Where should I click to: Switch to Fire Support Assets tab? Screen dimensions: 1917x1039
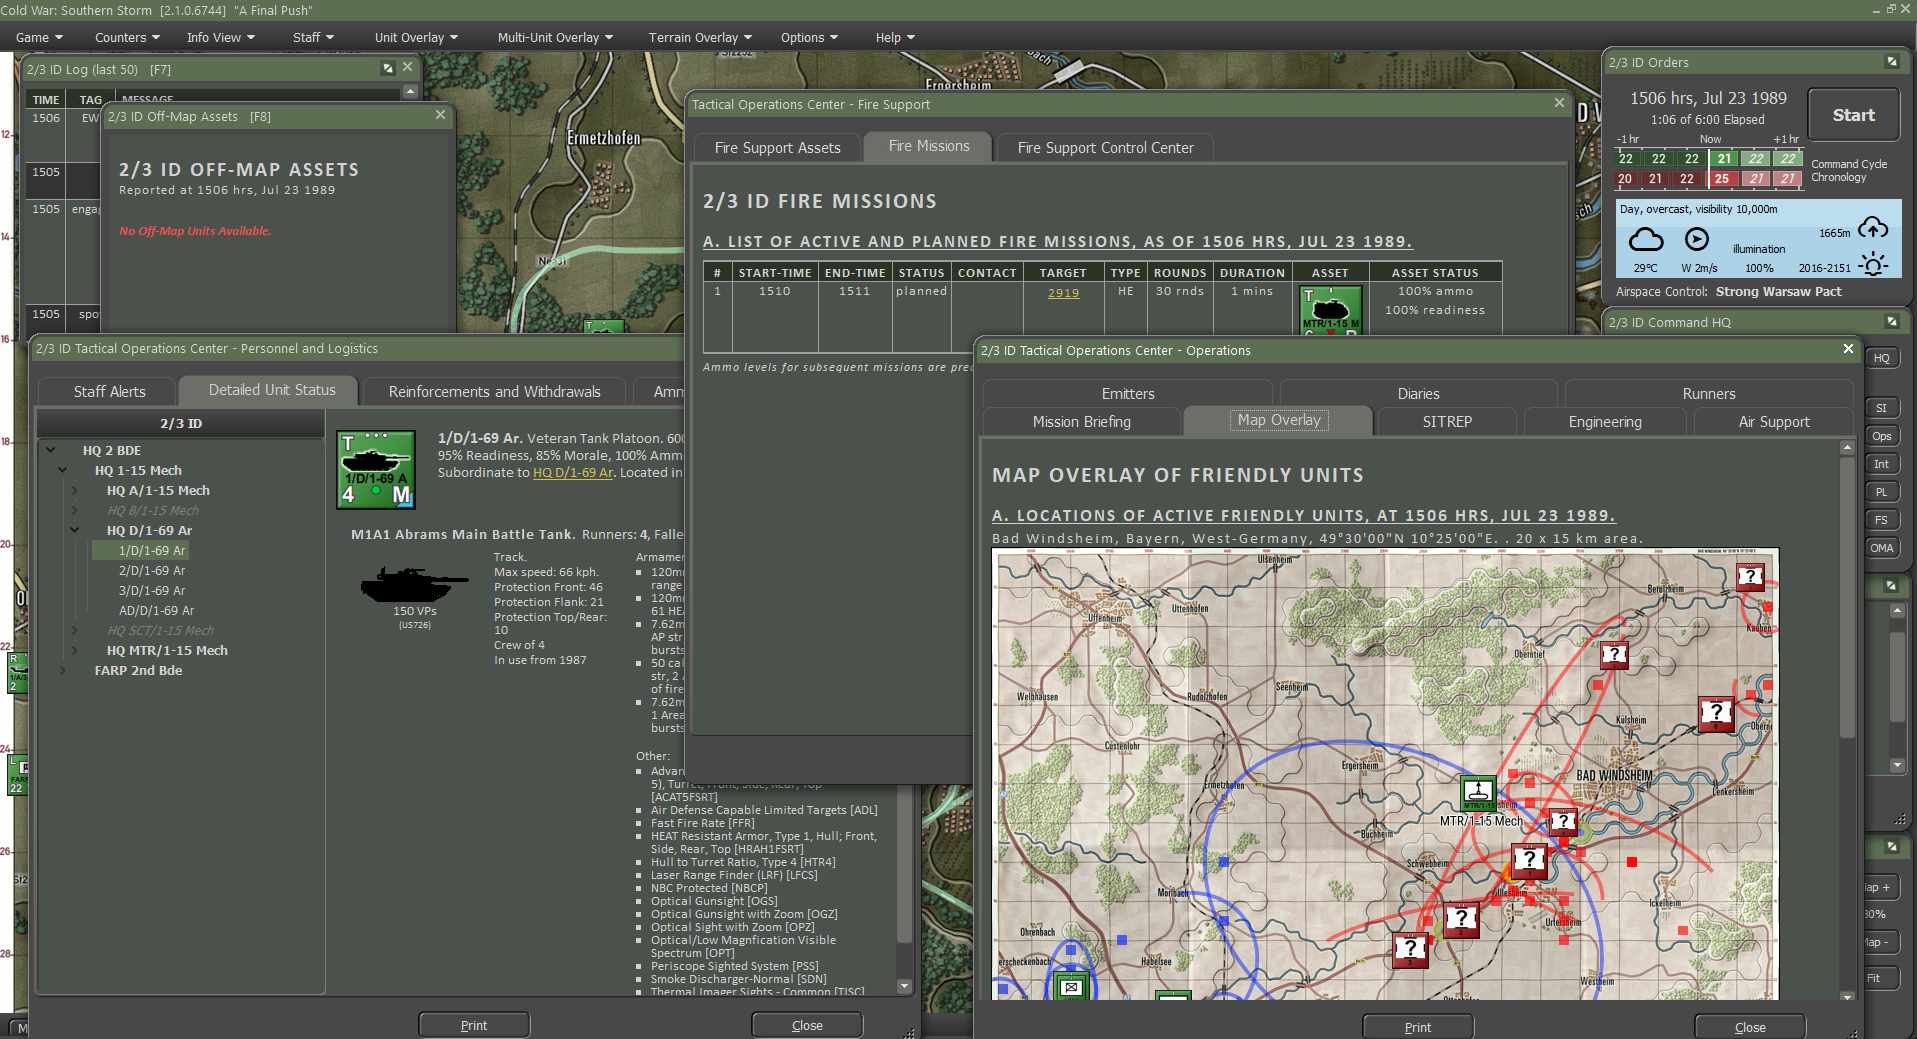tap(777, 148)
